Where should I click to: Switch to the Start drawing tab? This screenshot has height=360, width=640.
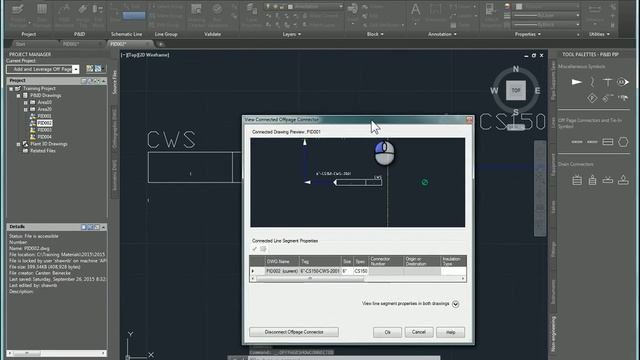pyautogui.click(x=20, y=44)
